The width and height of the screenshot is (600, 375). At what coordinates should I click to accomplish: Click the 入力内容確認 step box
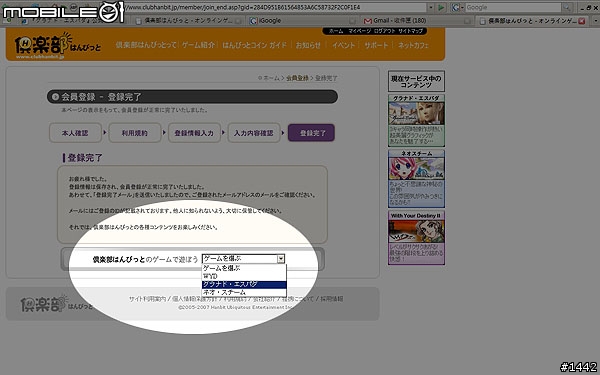pos(254,133)
